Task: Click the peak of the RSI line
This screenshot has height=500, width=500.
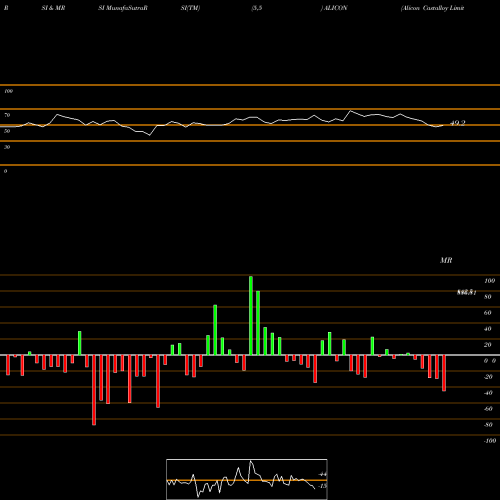Action: coord(350,110)
